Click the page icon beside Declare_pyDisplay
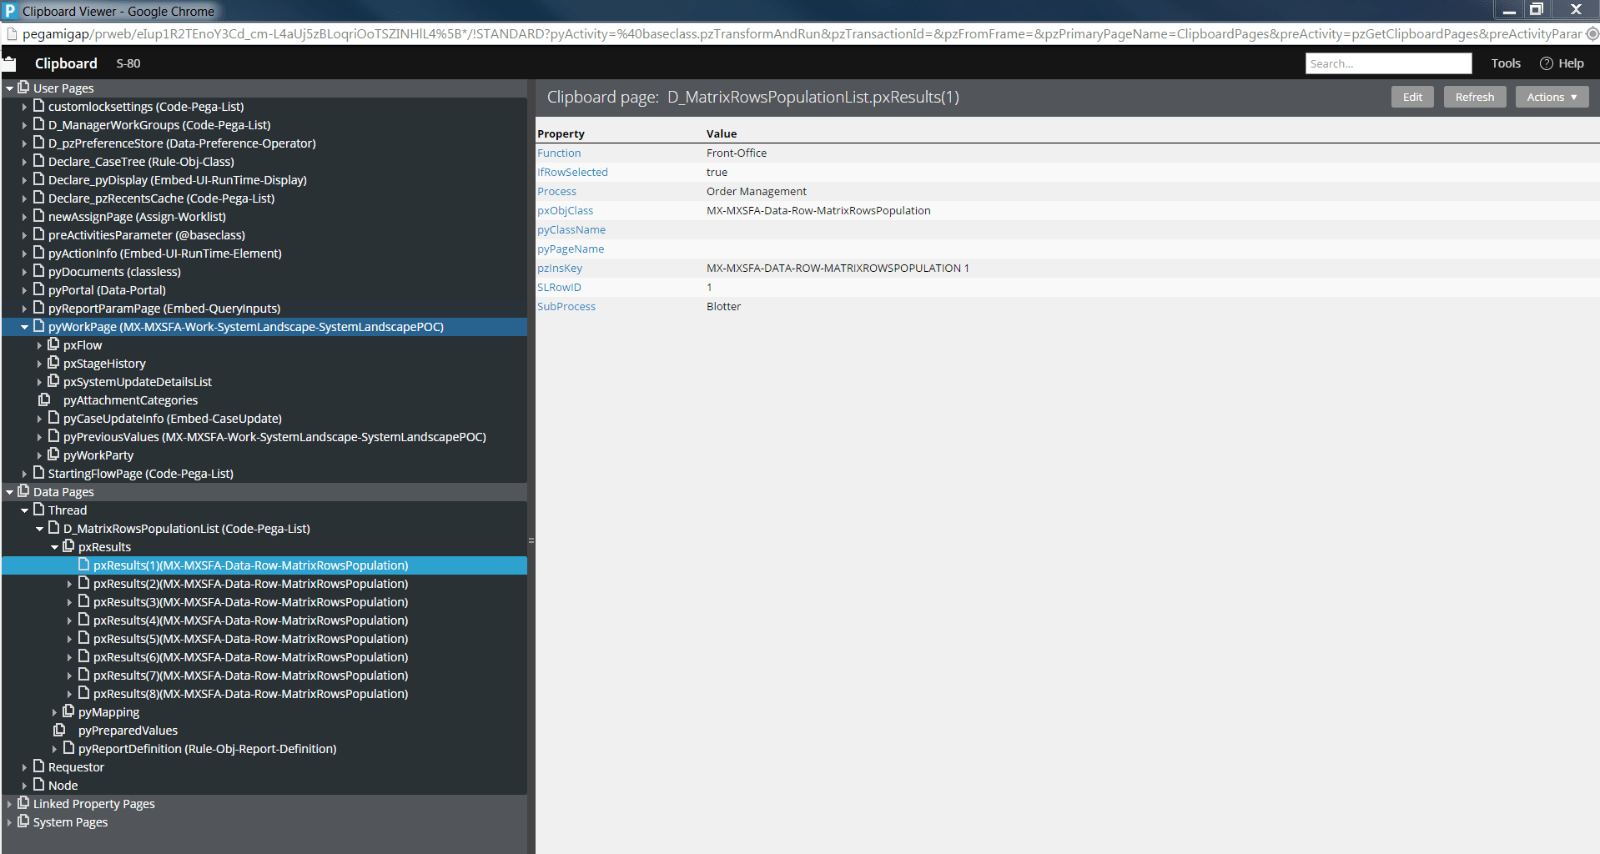 tap(39, 180)
